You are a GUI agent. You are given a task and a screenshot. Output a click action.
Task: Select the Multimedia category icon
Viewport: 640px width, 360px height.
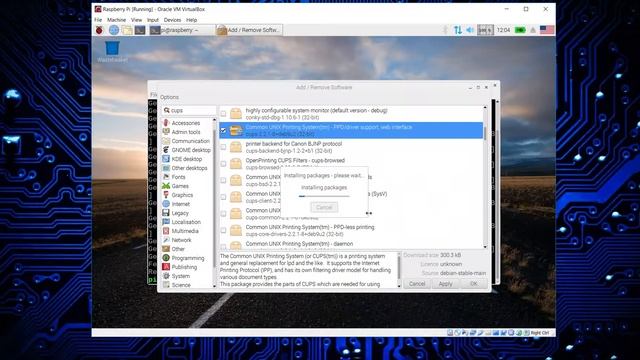166,231
